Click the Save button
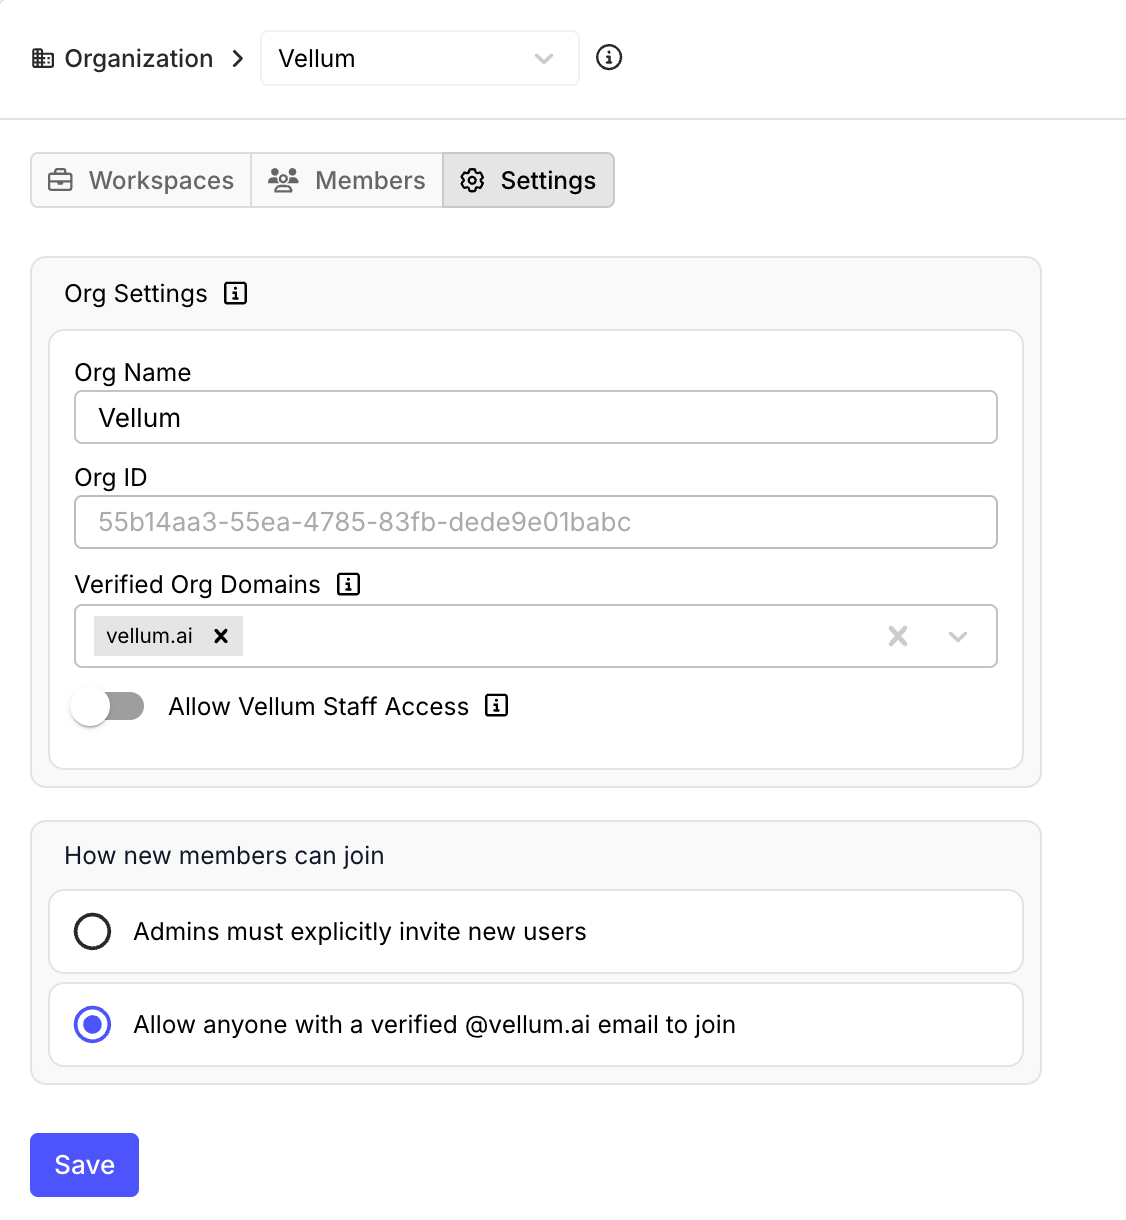The height and width of the screenshot is (1220, 1126). (x=84, y=1165)
